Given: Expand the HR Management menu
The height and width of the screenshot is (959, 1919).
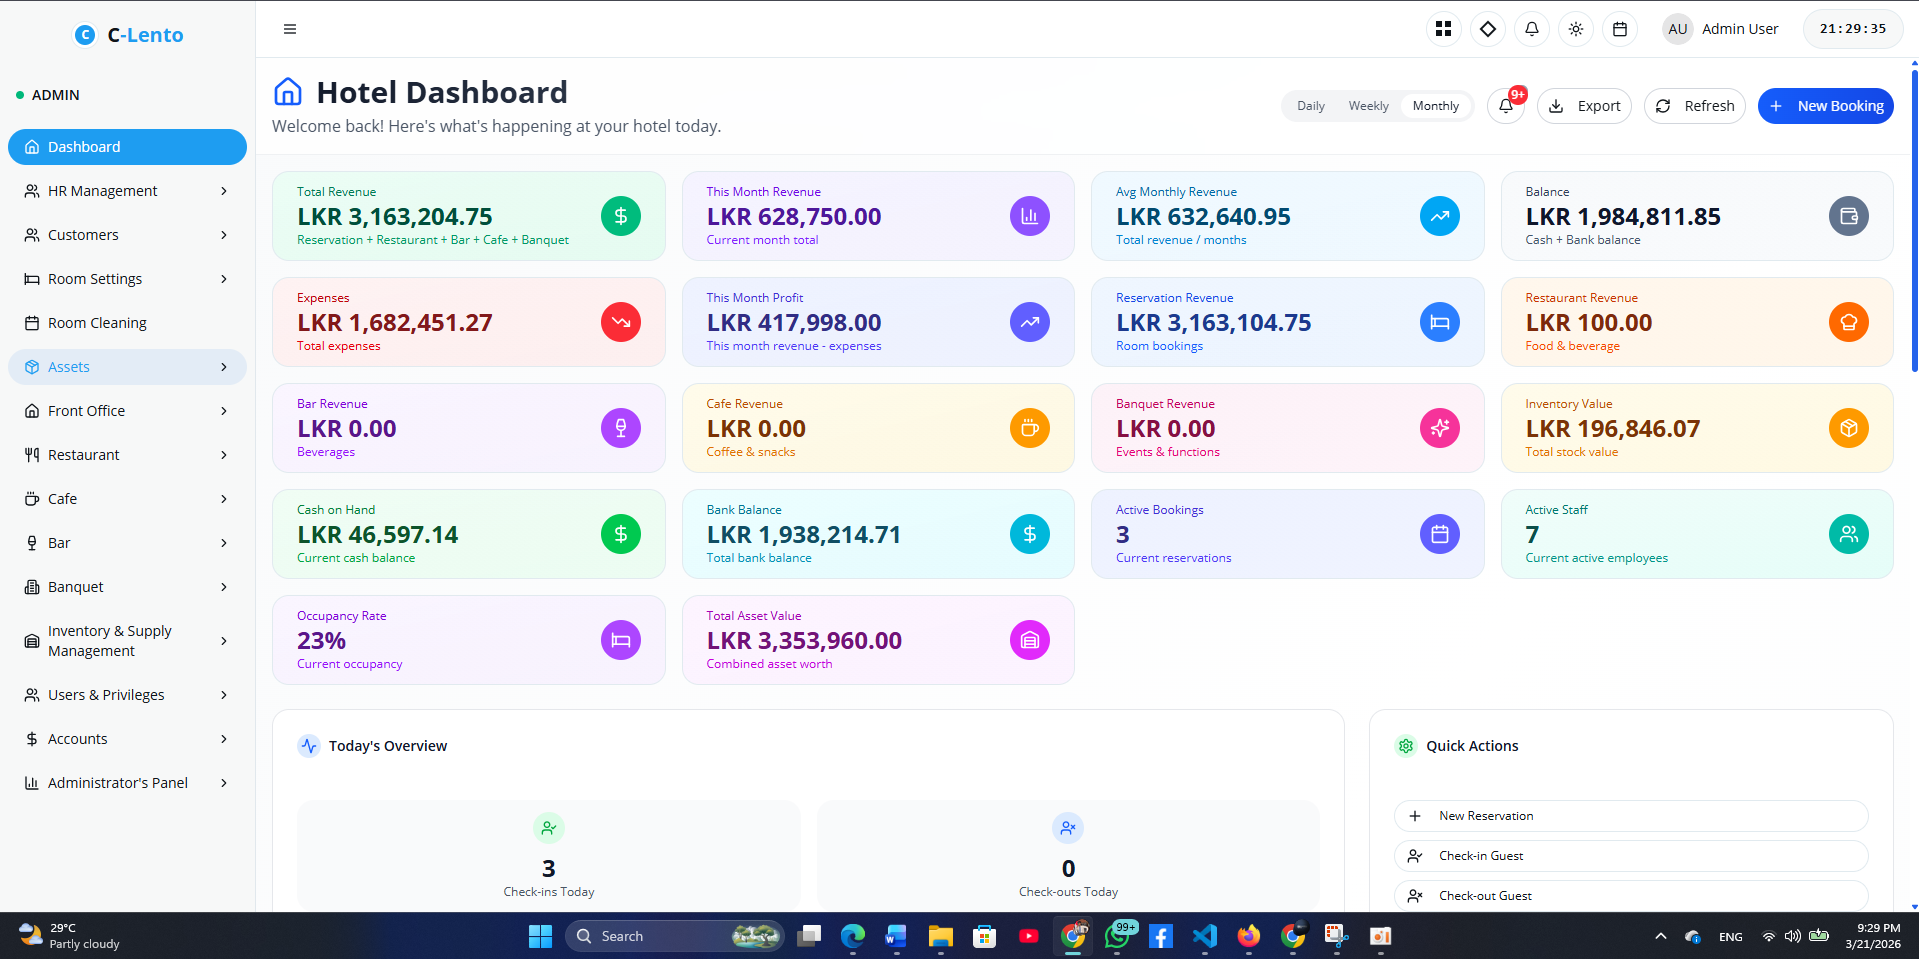Looking at the screenshot, I should tap(127, 190).
